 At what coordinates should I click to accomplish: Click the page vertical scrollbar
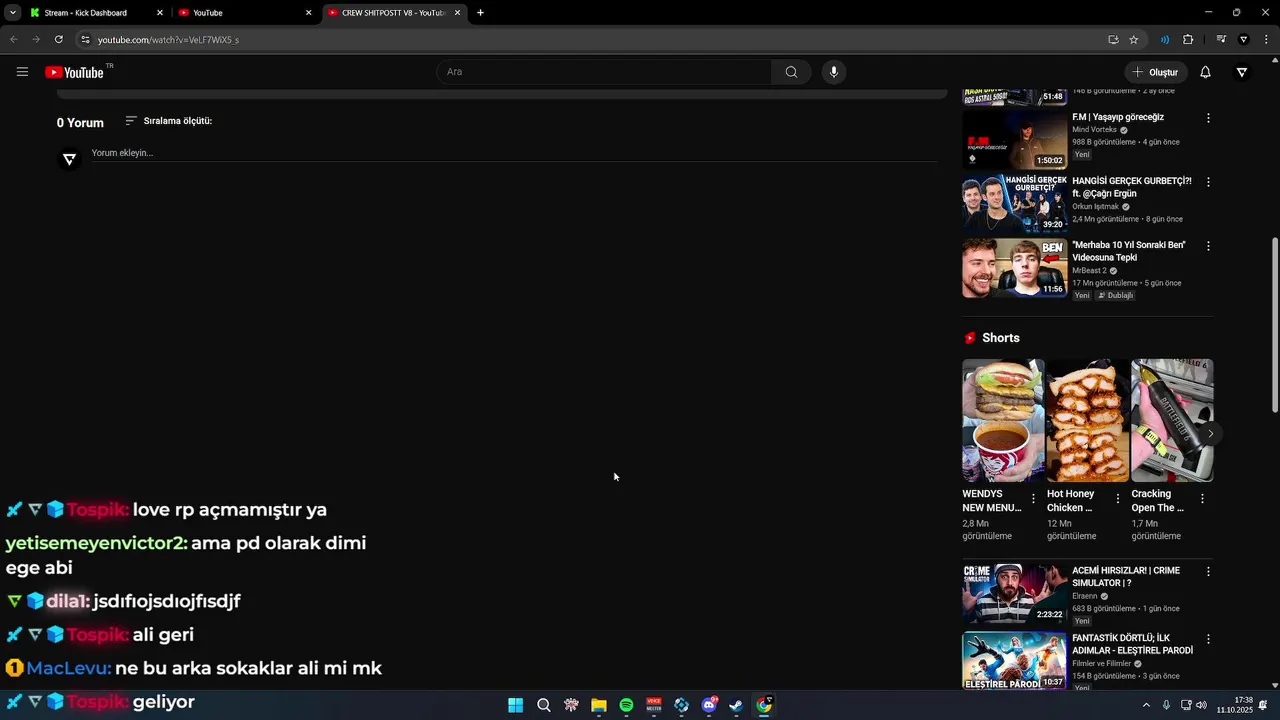coord(1274,325)
